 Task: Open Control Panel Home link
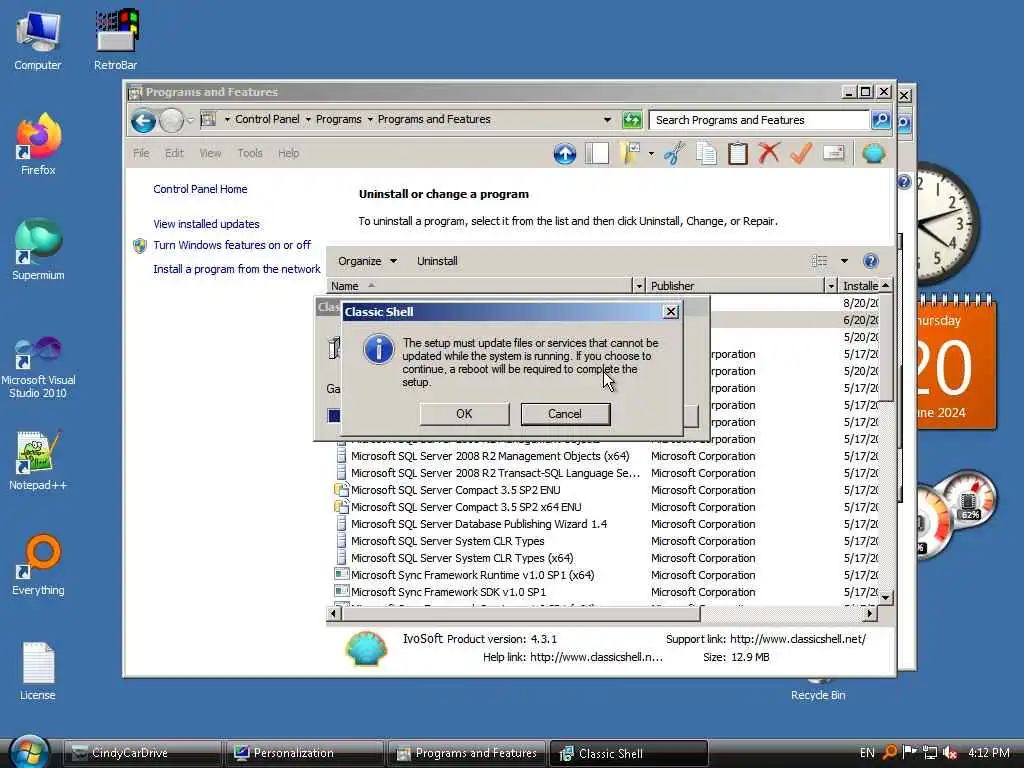[x=200, y=189]
